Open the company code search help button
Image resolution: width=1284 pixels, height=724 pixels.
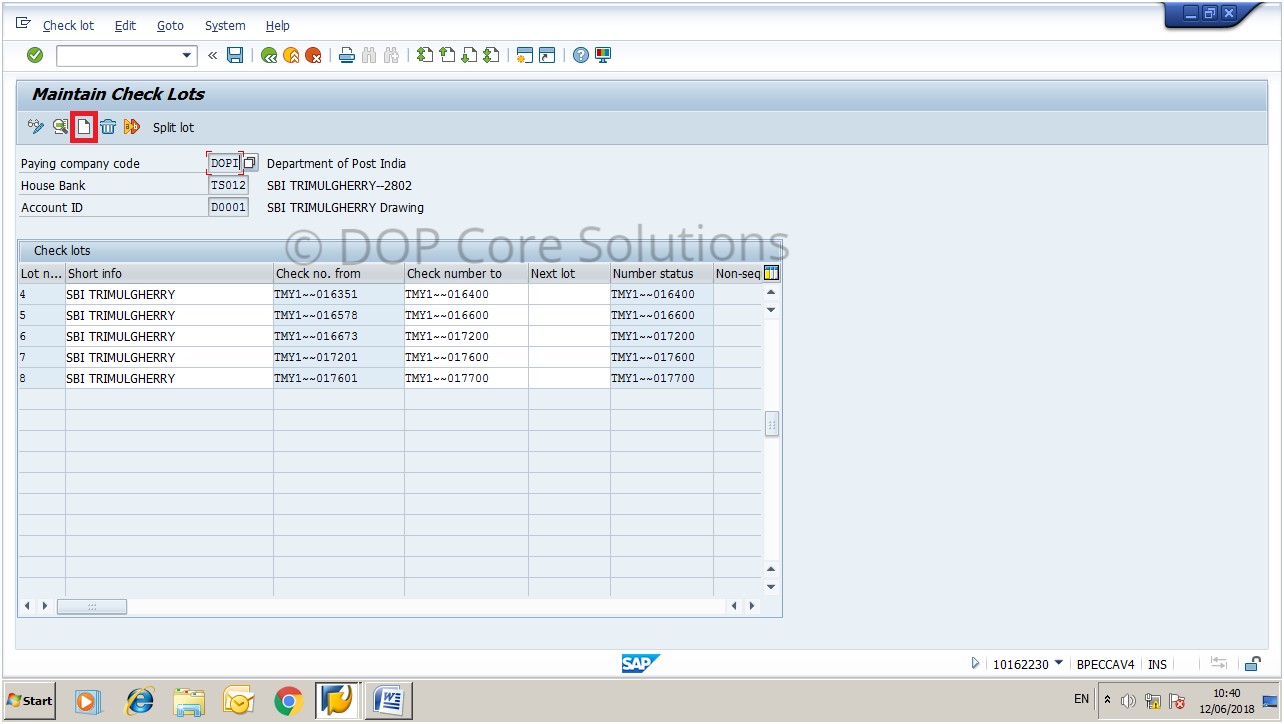pos(250,163)
